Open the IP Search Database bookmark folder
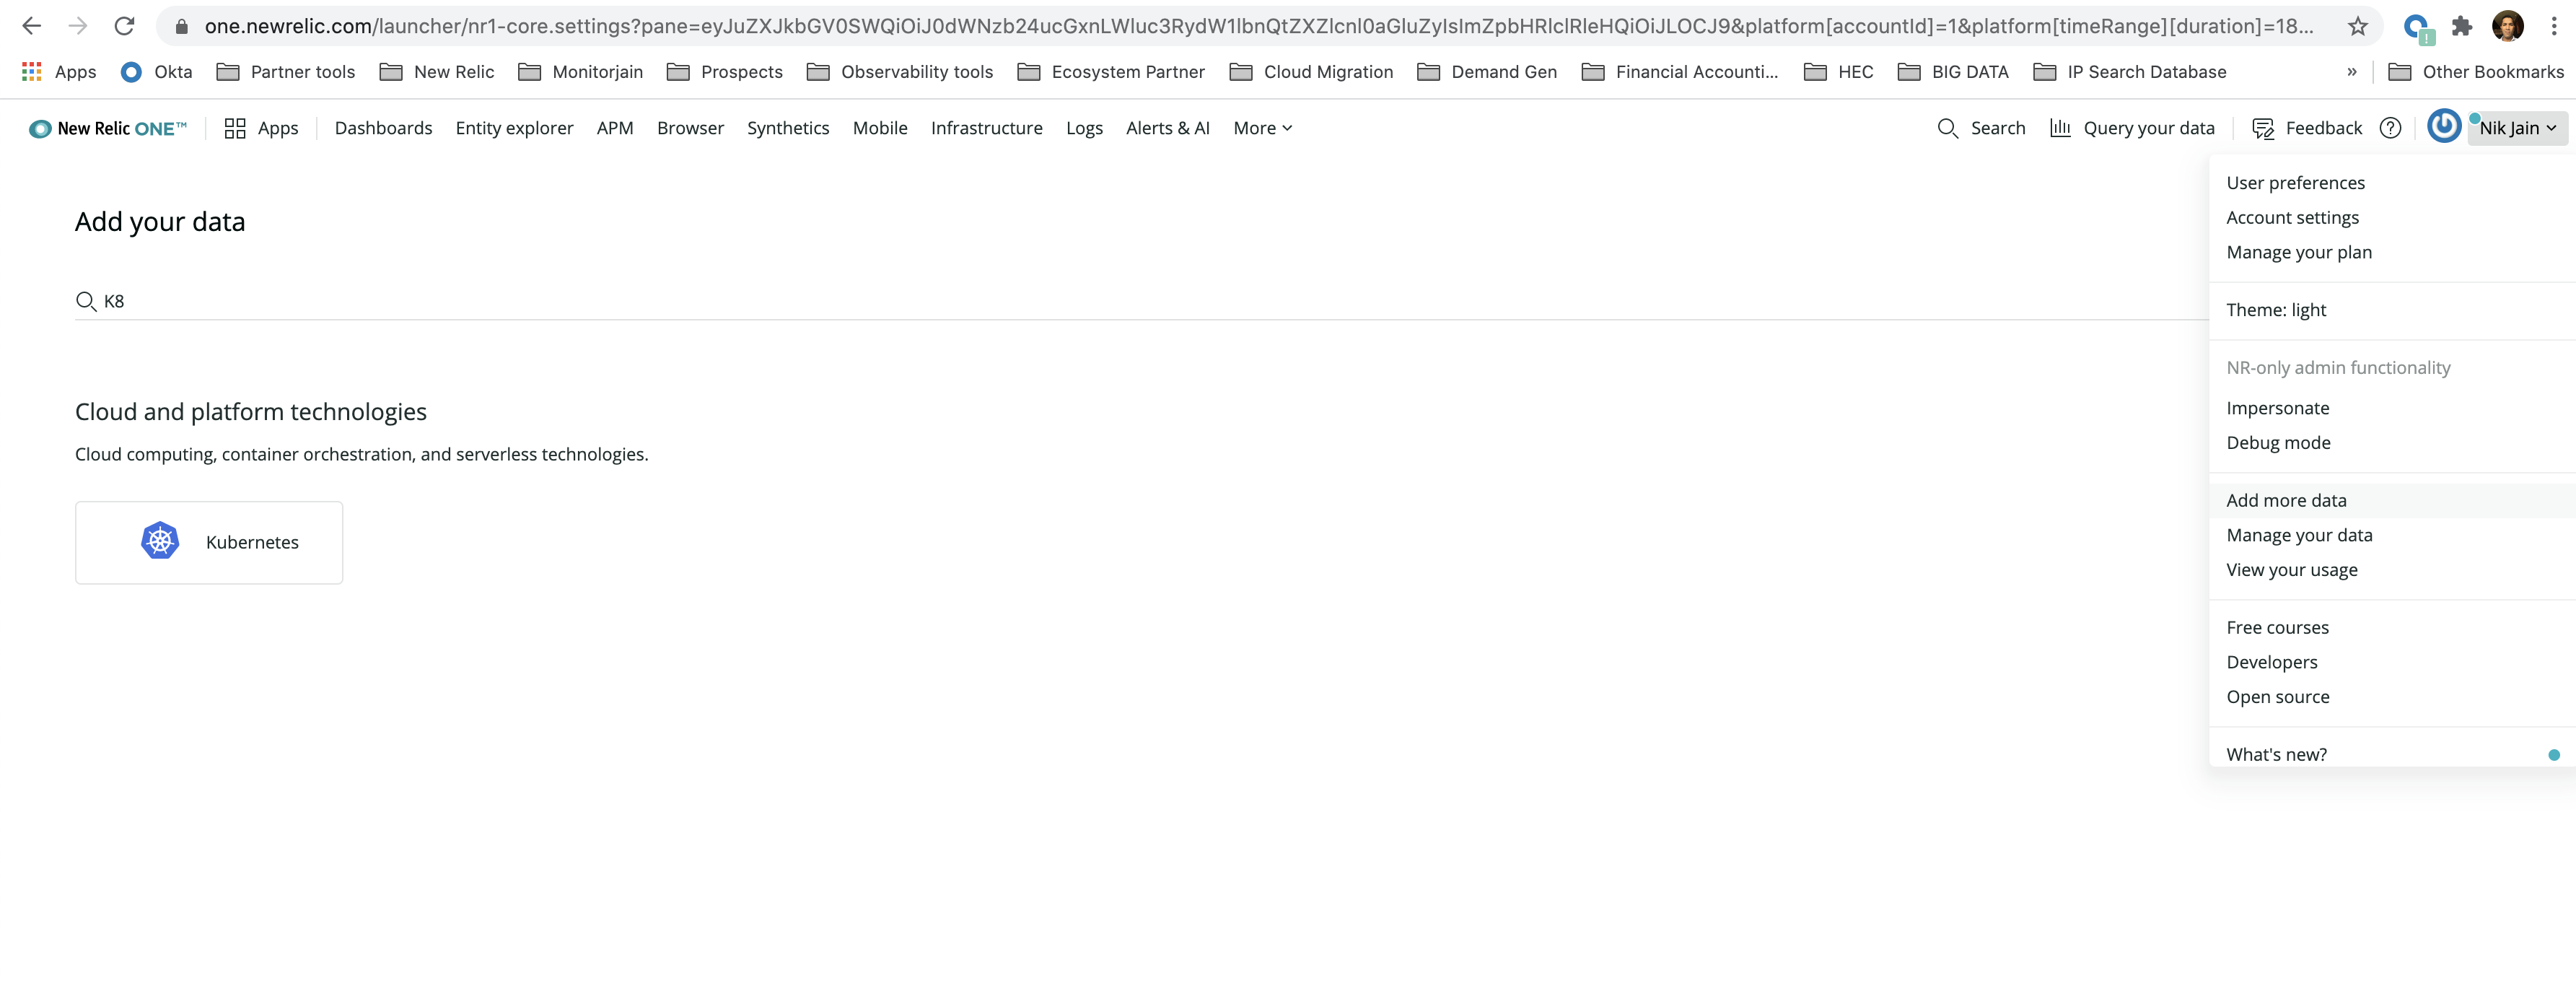2576x986 pixels. coord(2130,72)
